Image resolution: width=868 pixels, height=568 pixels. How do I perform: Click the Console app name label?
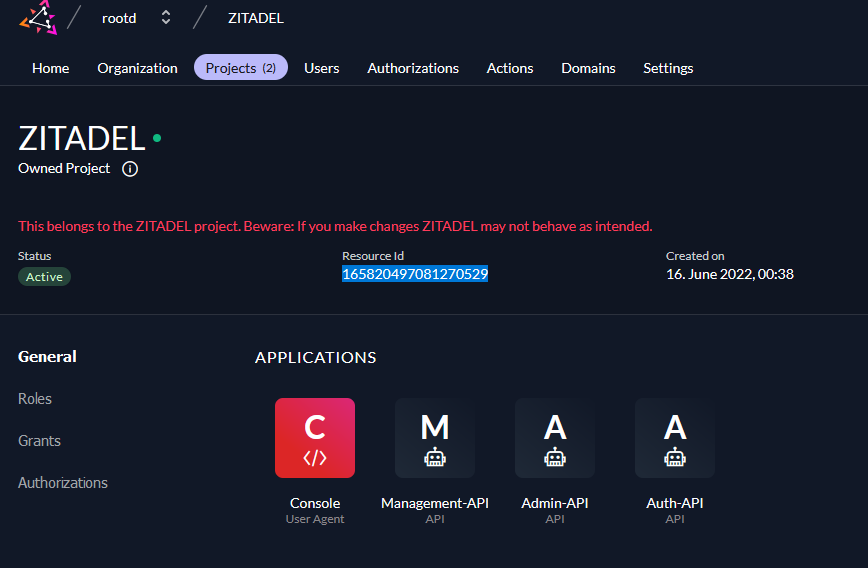[315, 503]
